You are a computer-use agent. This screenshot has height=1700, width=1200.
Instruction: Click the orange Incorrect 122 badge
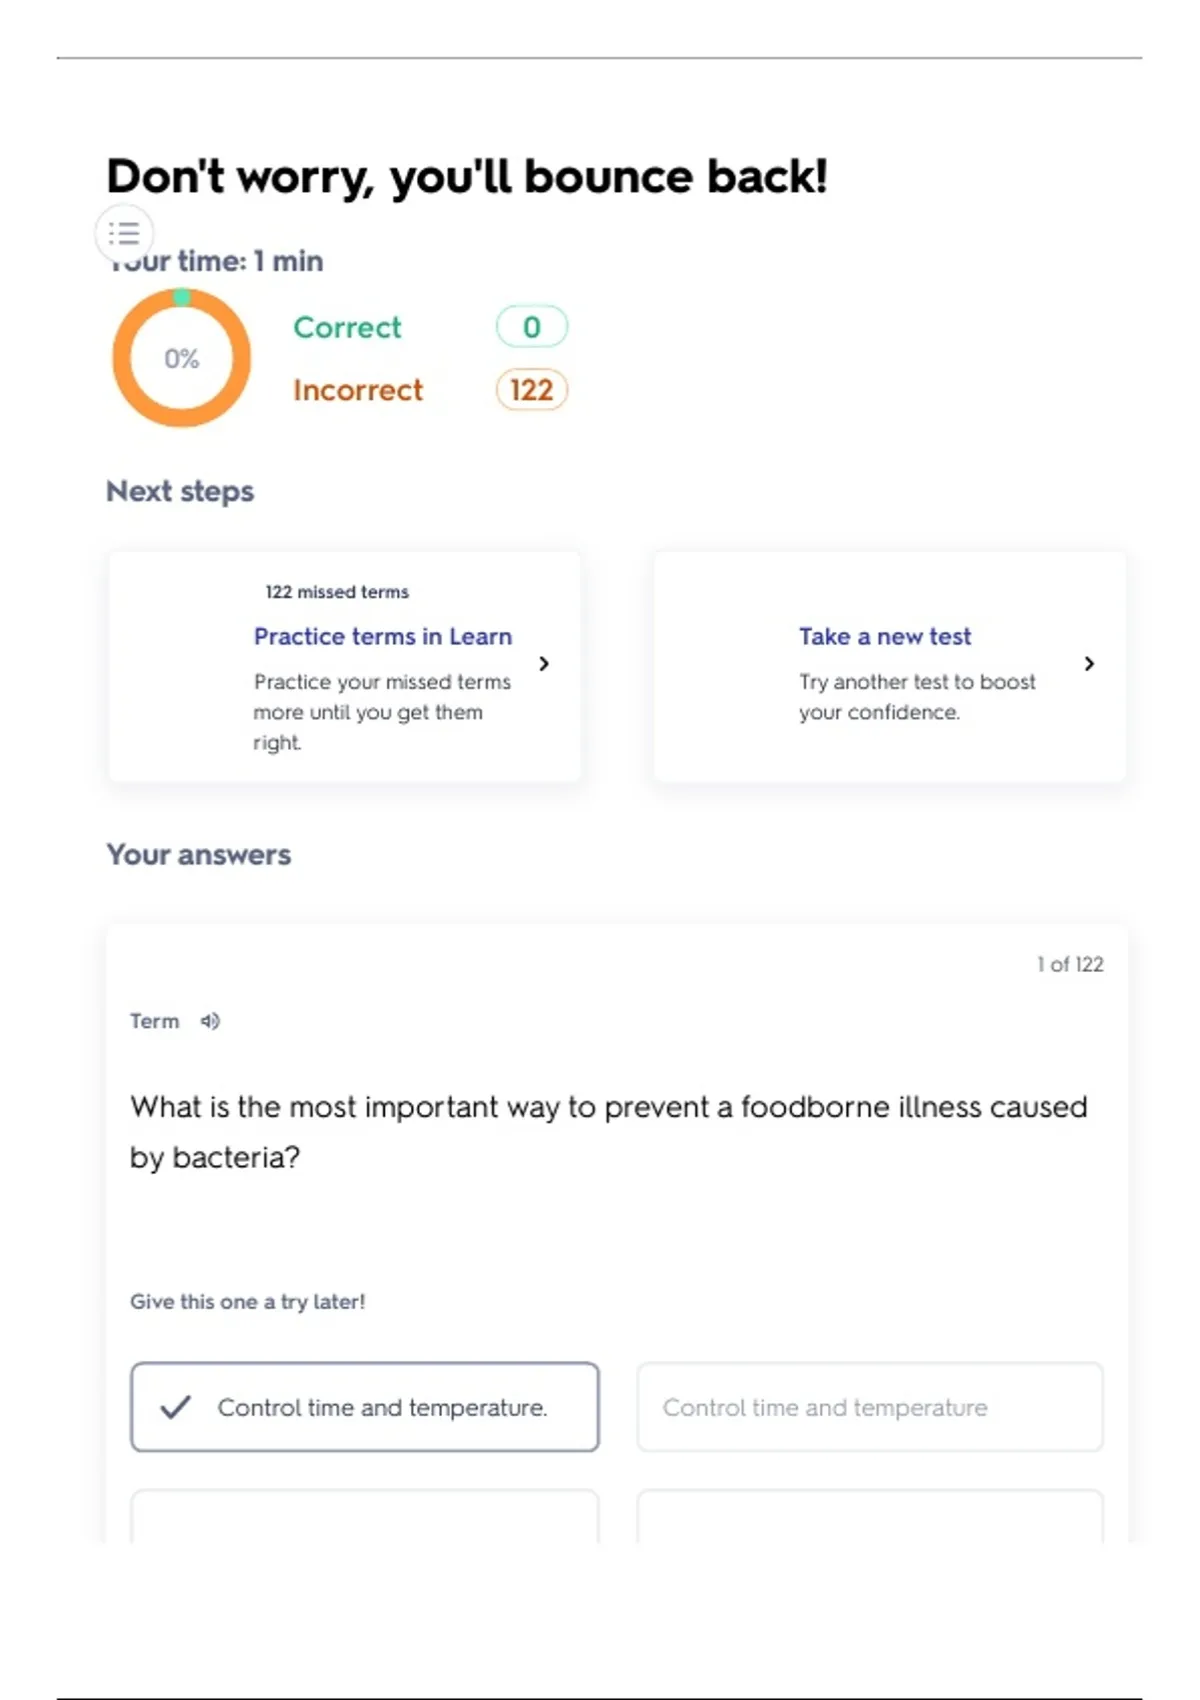(x=531, y=390)
